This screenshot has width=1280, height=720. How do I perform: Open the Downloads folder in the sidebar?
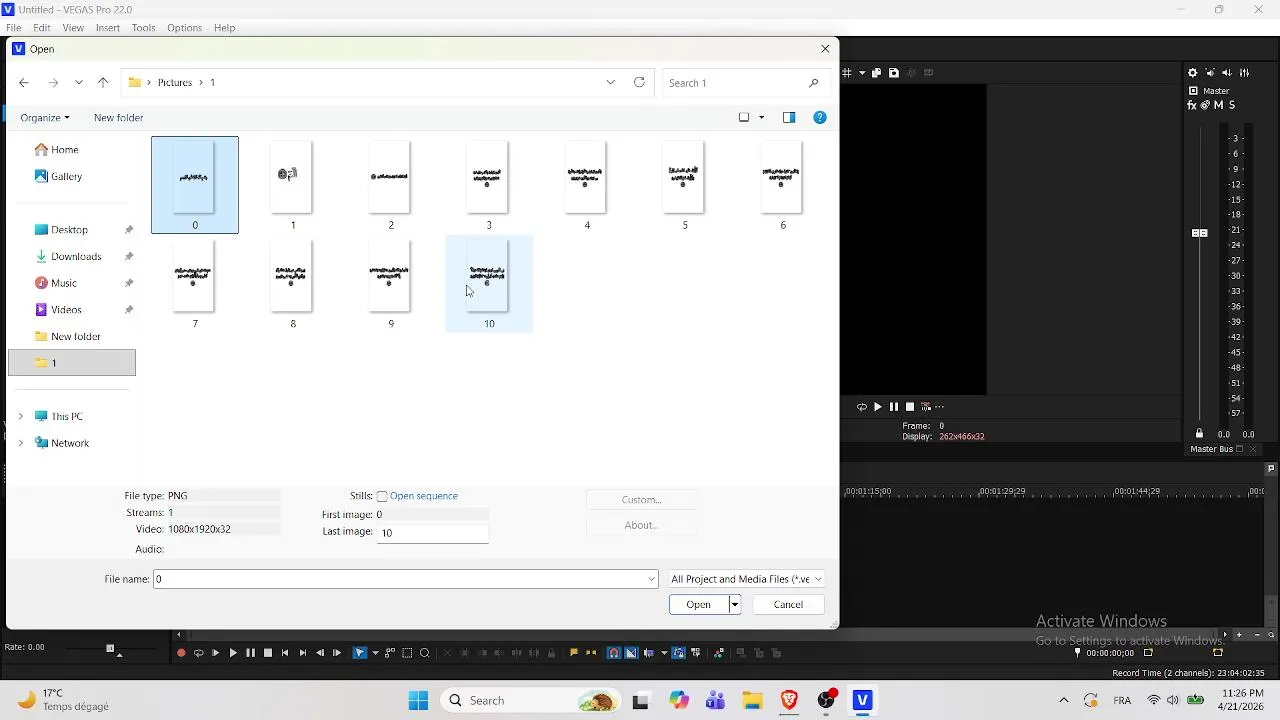pos(76,257)
